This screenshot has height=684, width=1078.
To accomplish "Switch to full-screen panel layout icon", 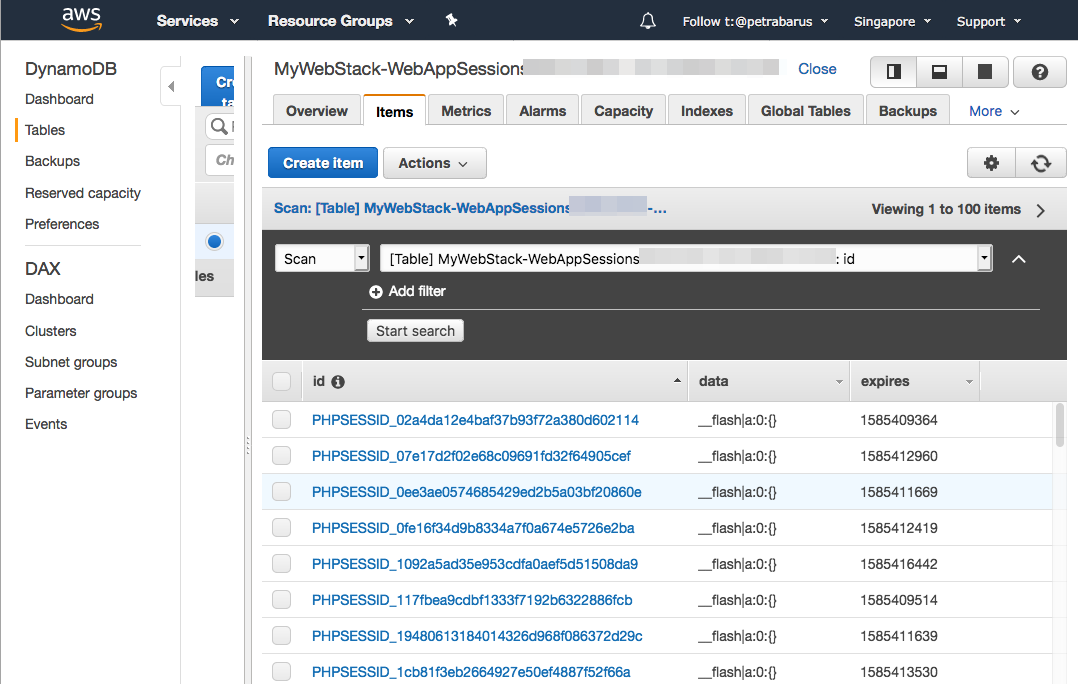I will [984, 71].
